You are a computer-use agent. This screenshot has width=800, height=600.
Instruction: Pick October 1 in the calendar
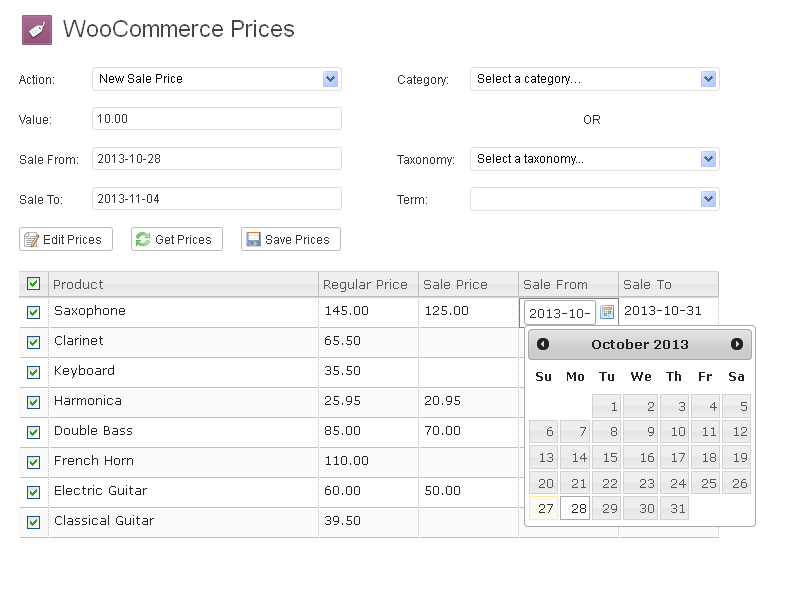[x=607, y=406]
